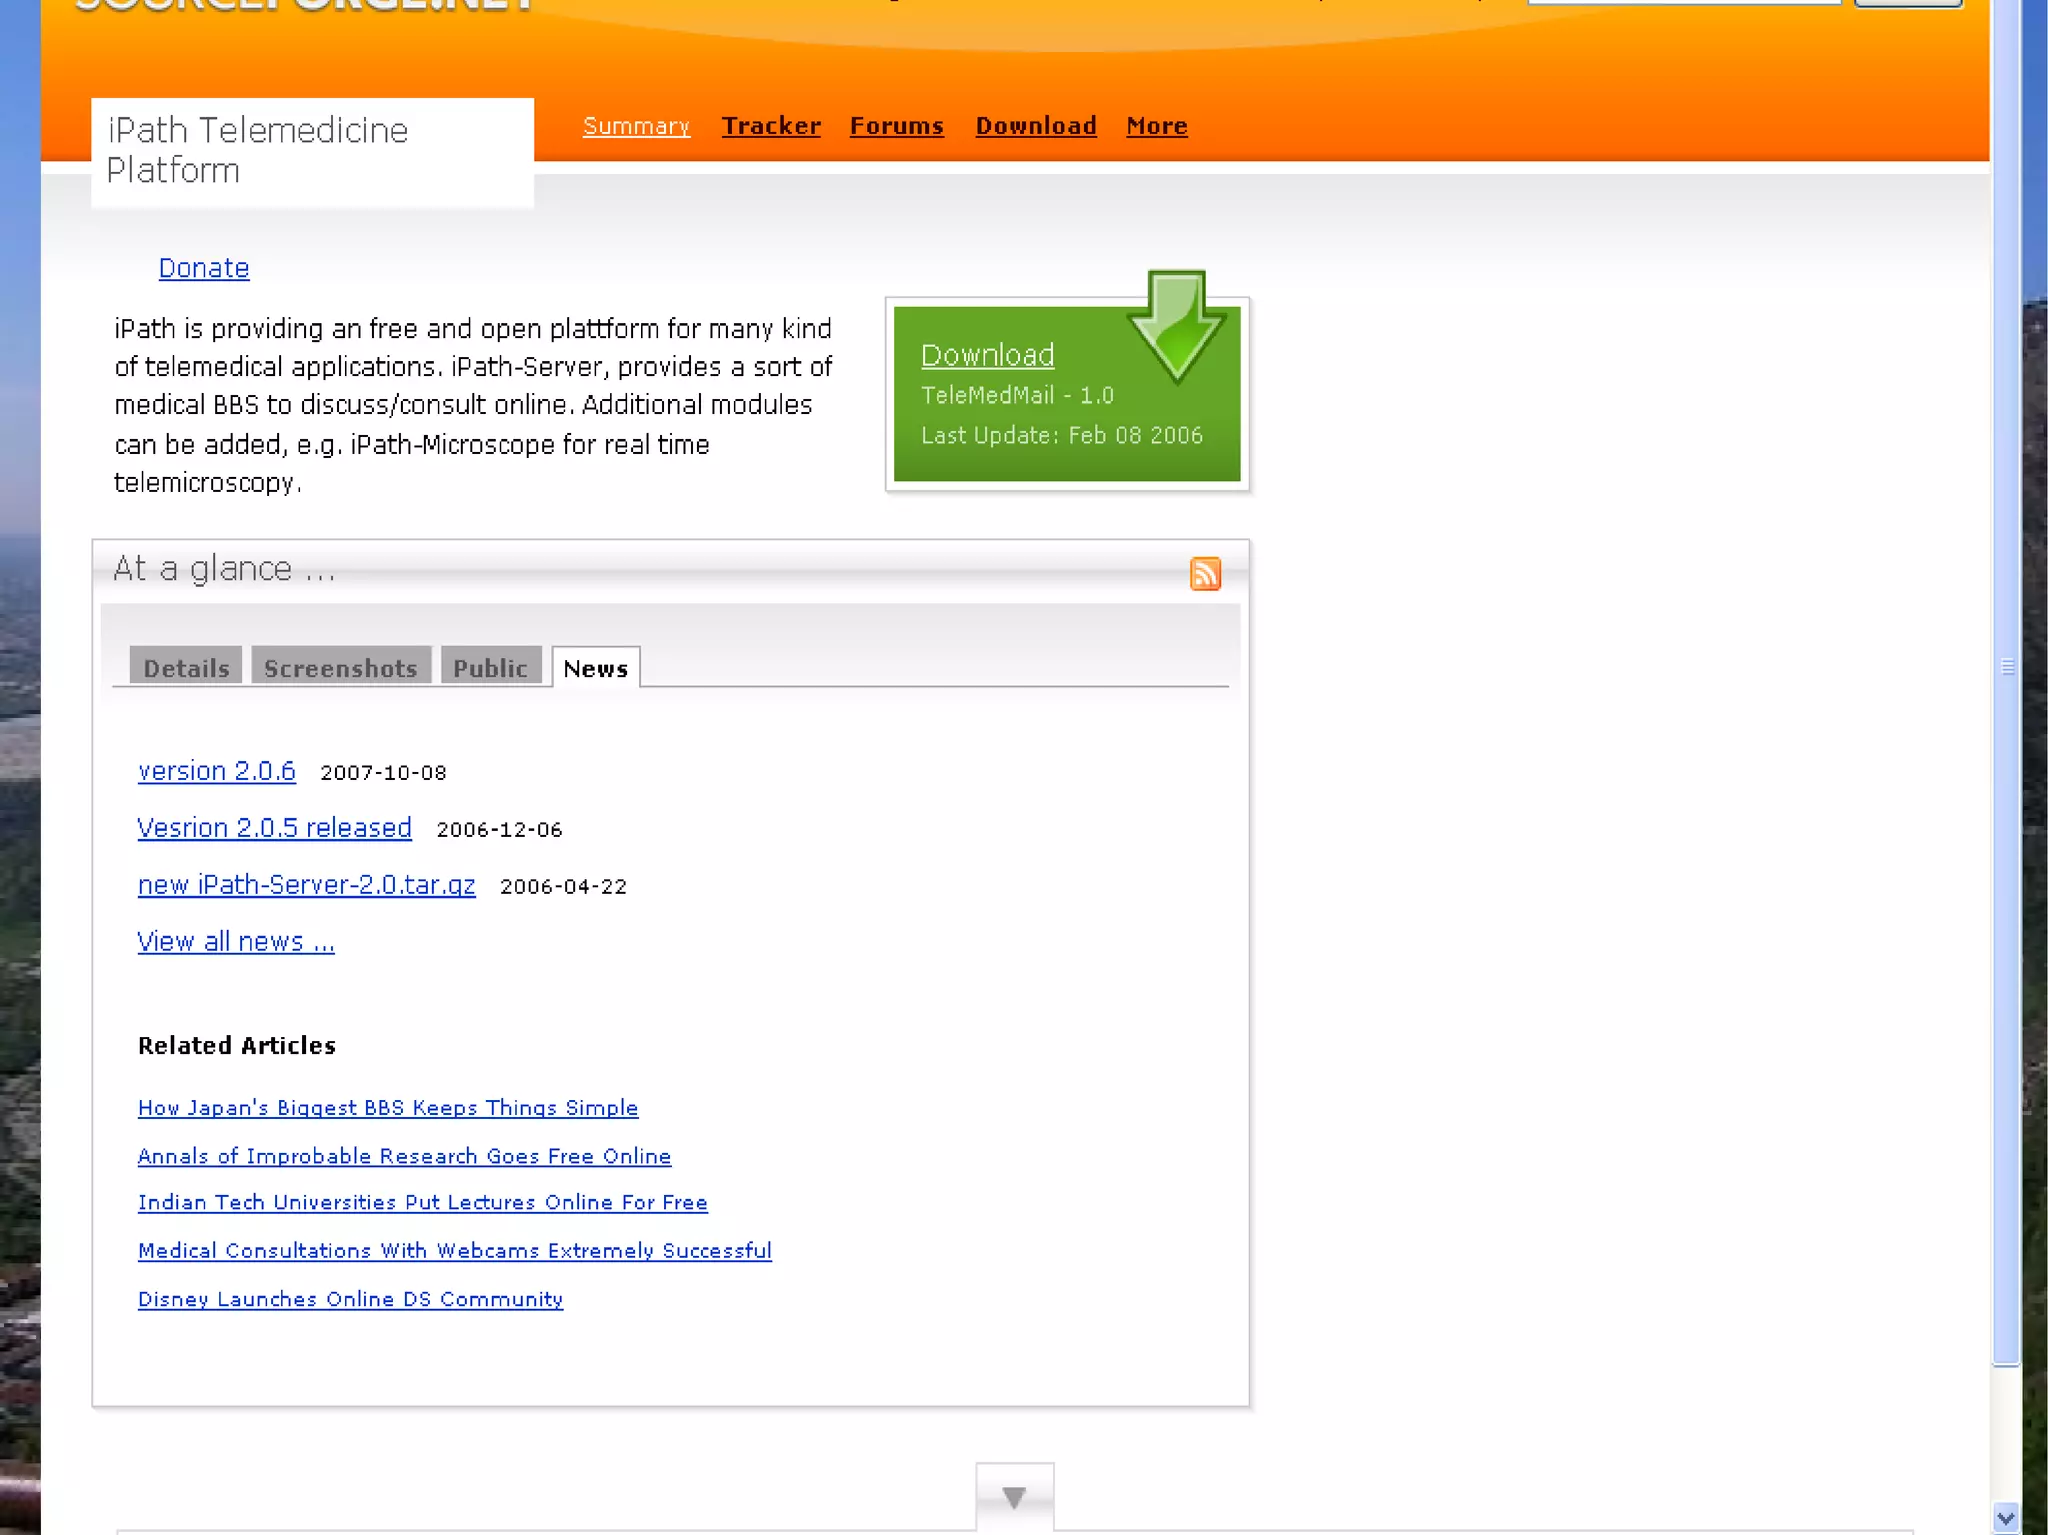2048x1535 pixels.
Task: Click the More navigation menu
Action: (x=1156, y=126)
